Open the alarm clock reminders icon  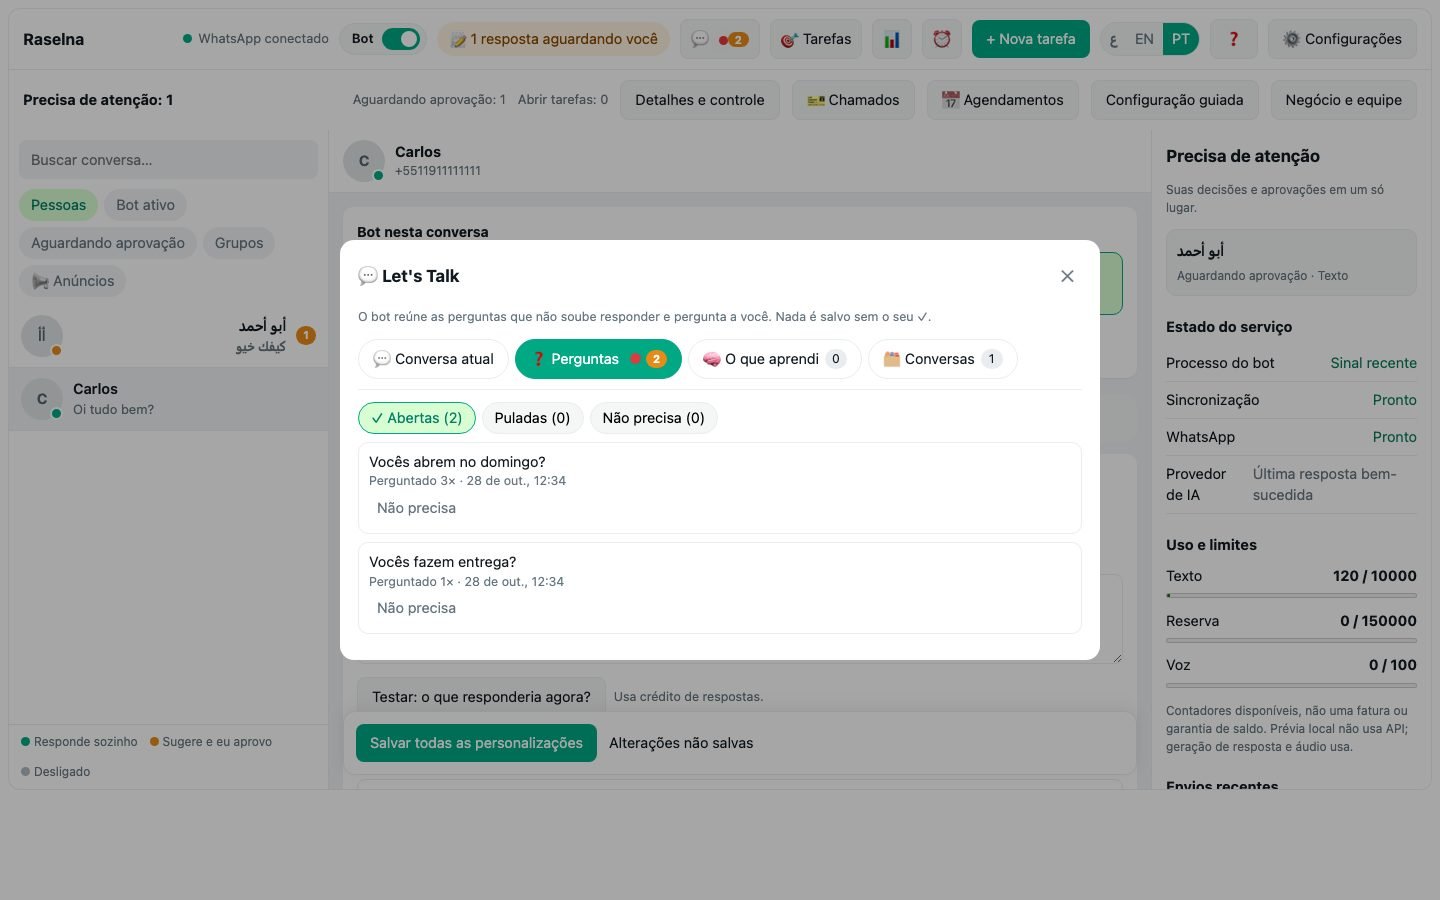click(x=941, y=39)
